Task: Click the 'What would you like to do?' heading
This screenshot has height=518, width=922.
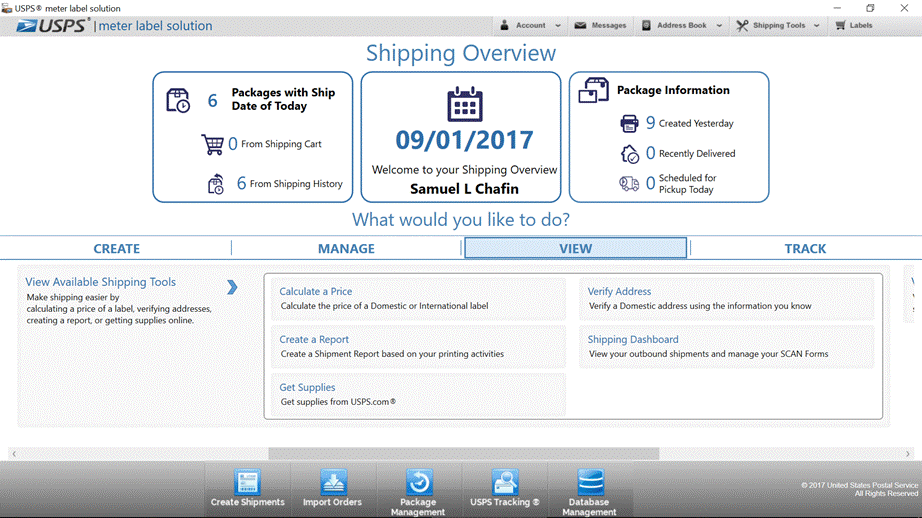Action: pos(461,219)
